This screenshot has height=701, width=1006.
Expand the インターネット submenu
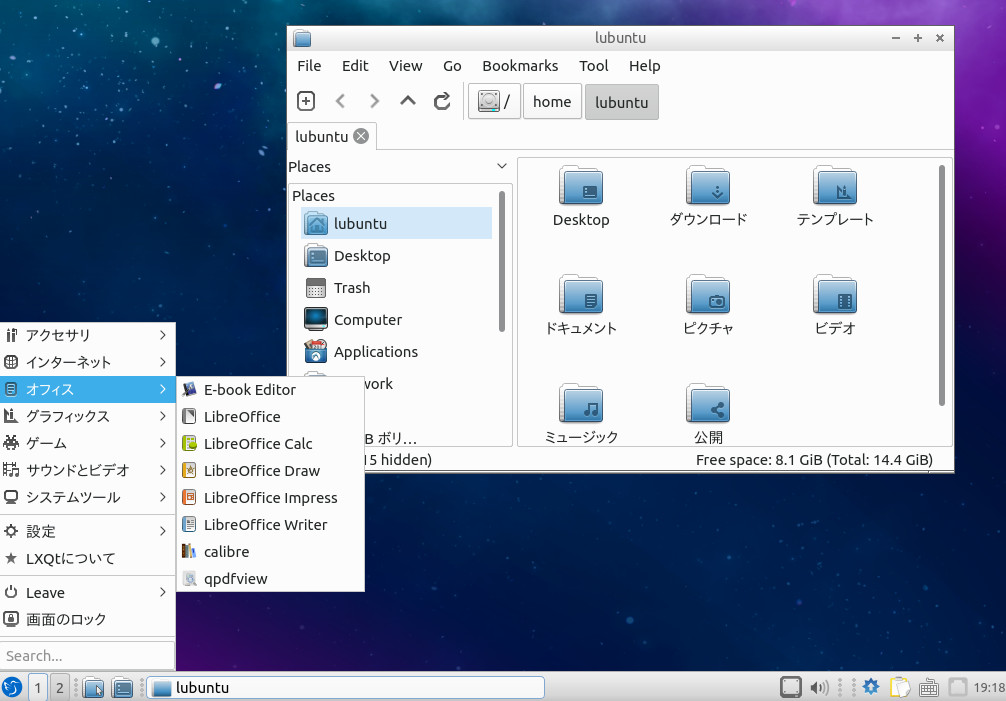[x=87, y=362]
